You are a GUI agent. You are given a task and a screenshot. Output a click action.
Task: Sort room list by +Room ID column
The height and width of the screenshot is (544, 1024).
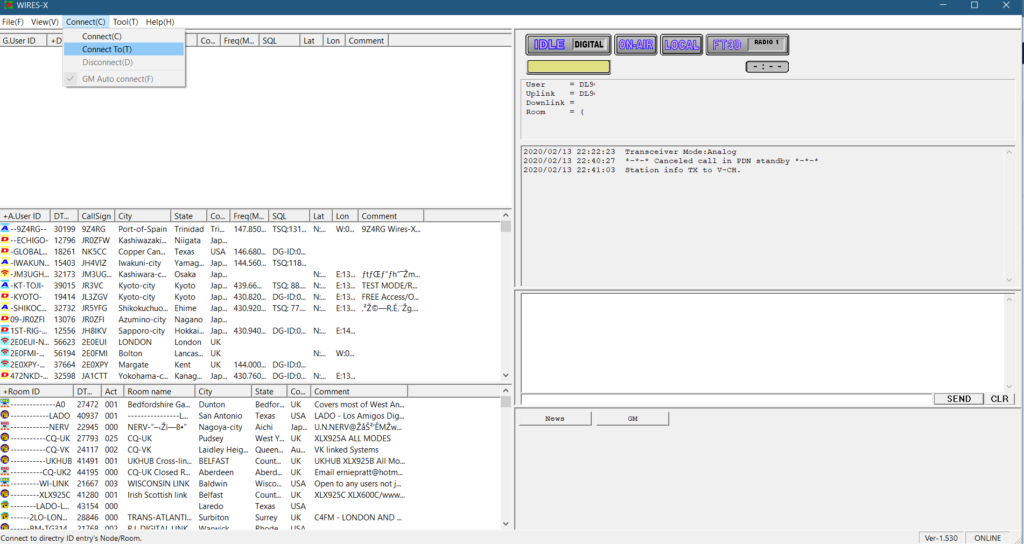36,392
